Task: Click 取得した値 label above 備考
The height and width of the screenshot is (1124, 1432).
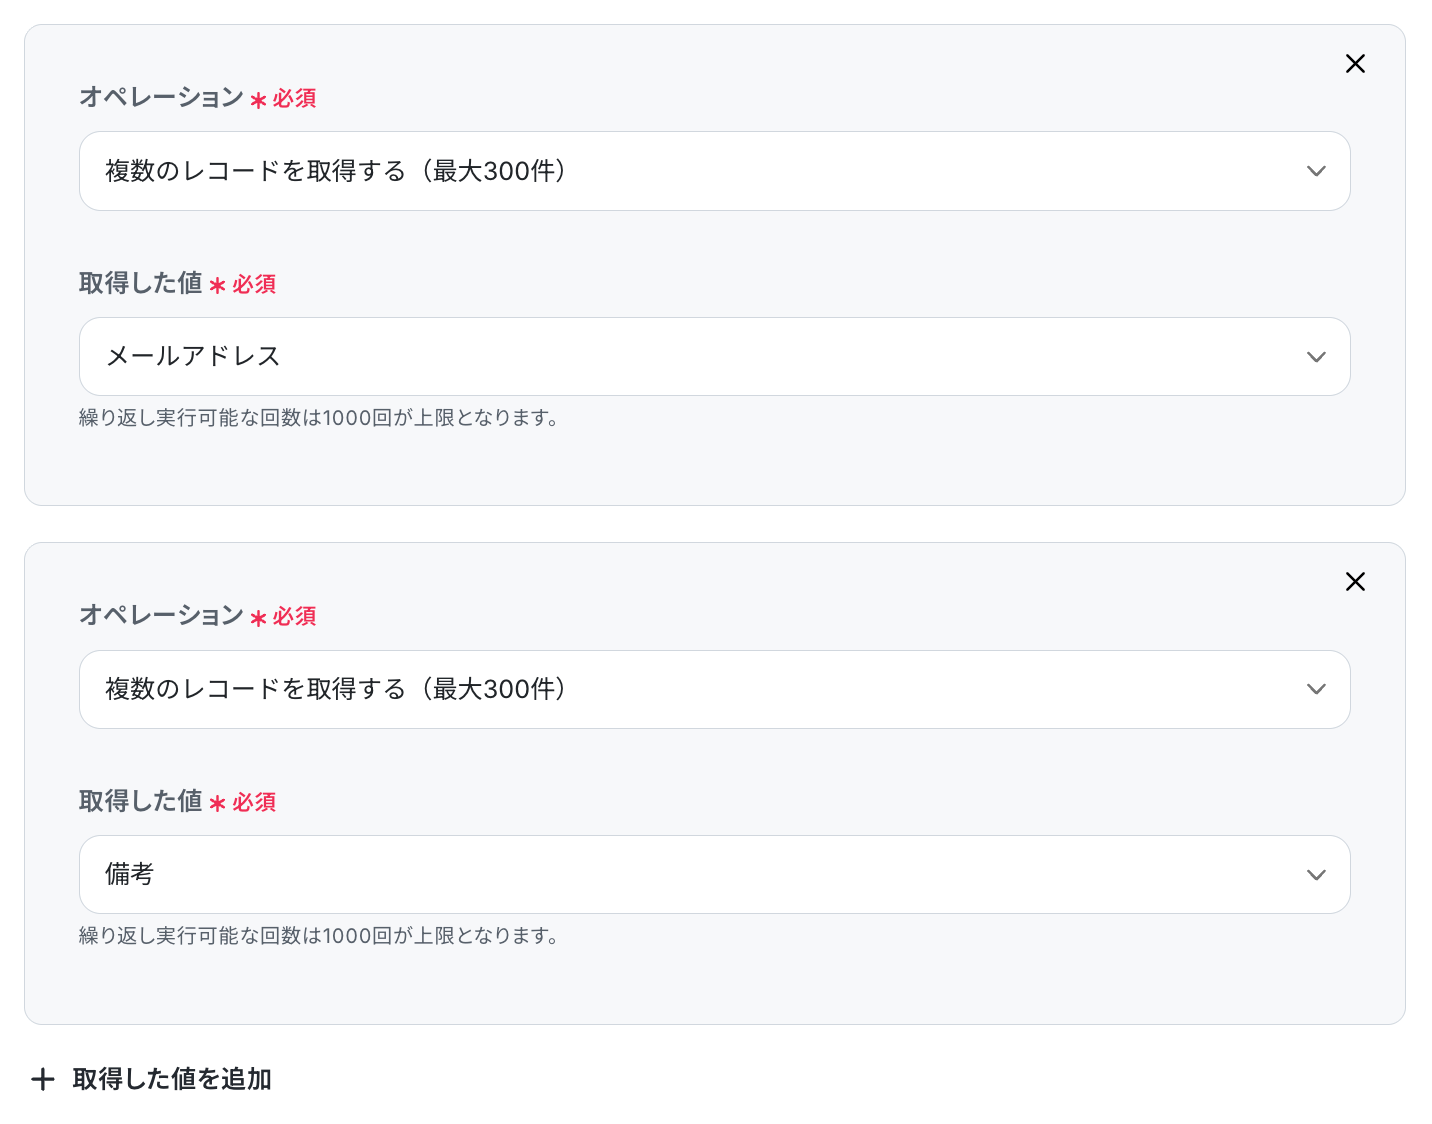Action: pos(141,801)
